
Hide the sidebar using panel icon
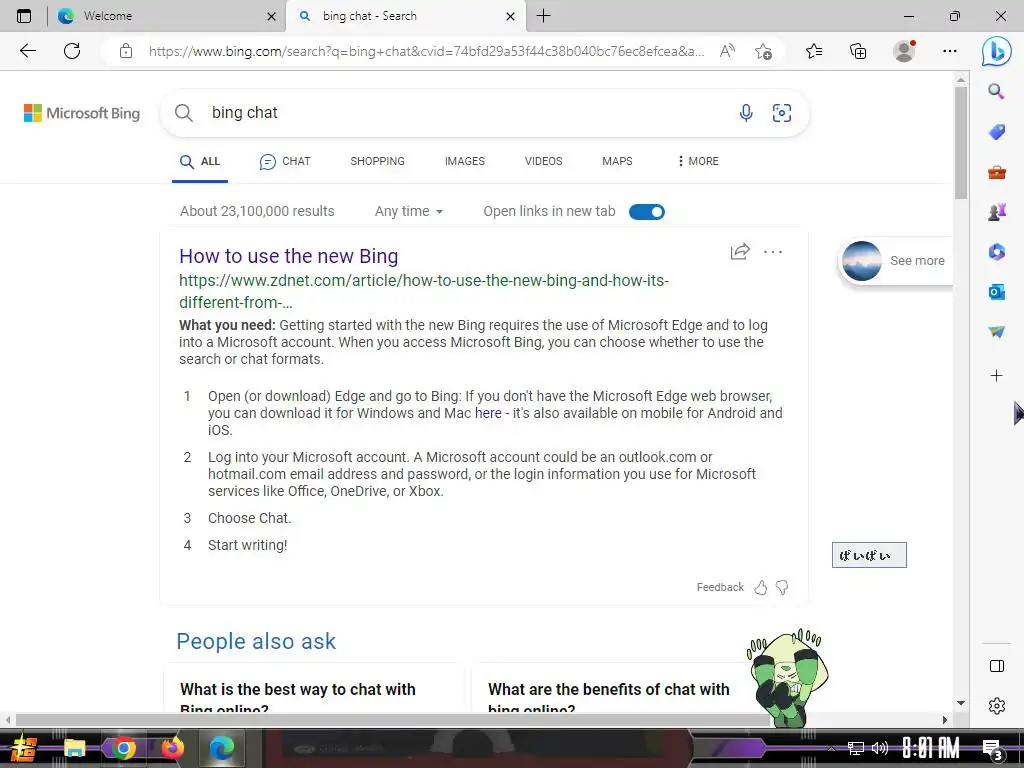997,666
